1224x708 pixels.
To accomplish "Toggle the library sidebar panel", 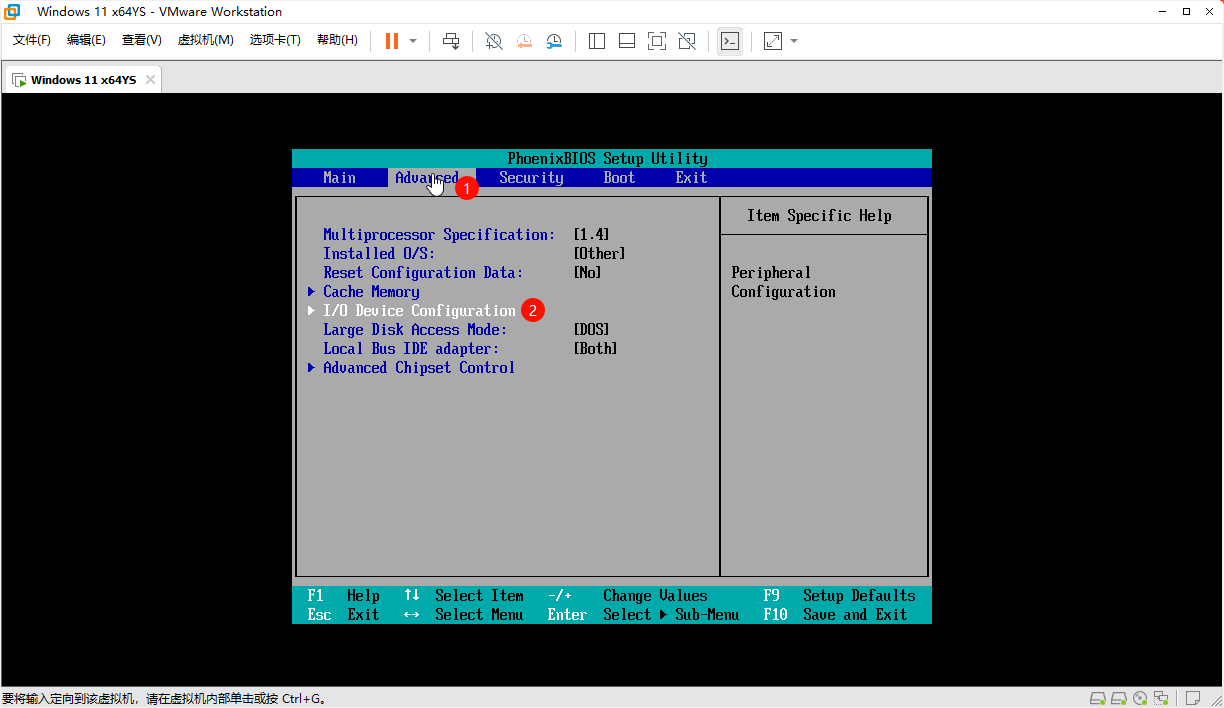I will [x=597, y=41].
